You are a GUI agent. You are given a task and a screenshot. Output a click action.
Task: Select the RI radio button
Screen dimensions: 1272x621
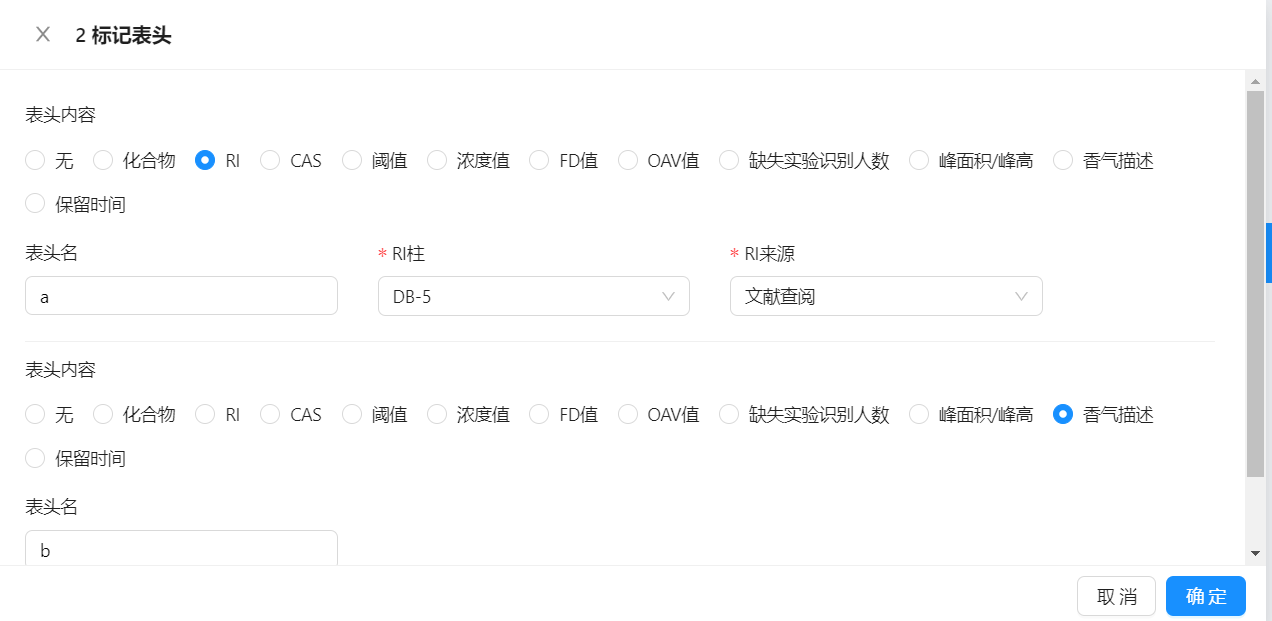click(x=204, y=160)
